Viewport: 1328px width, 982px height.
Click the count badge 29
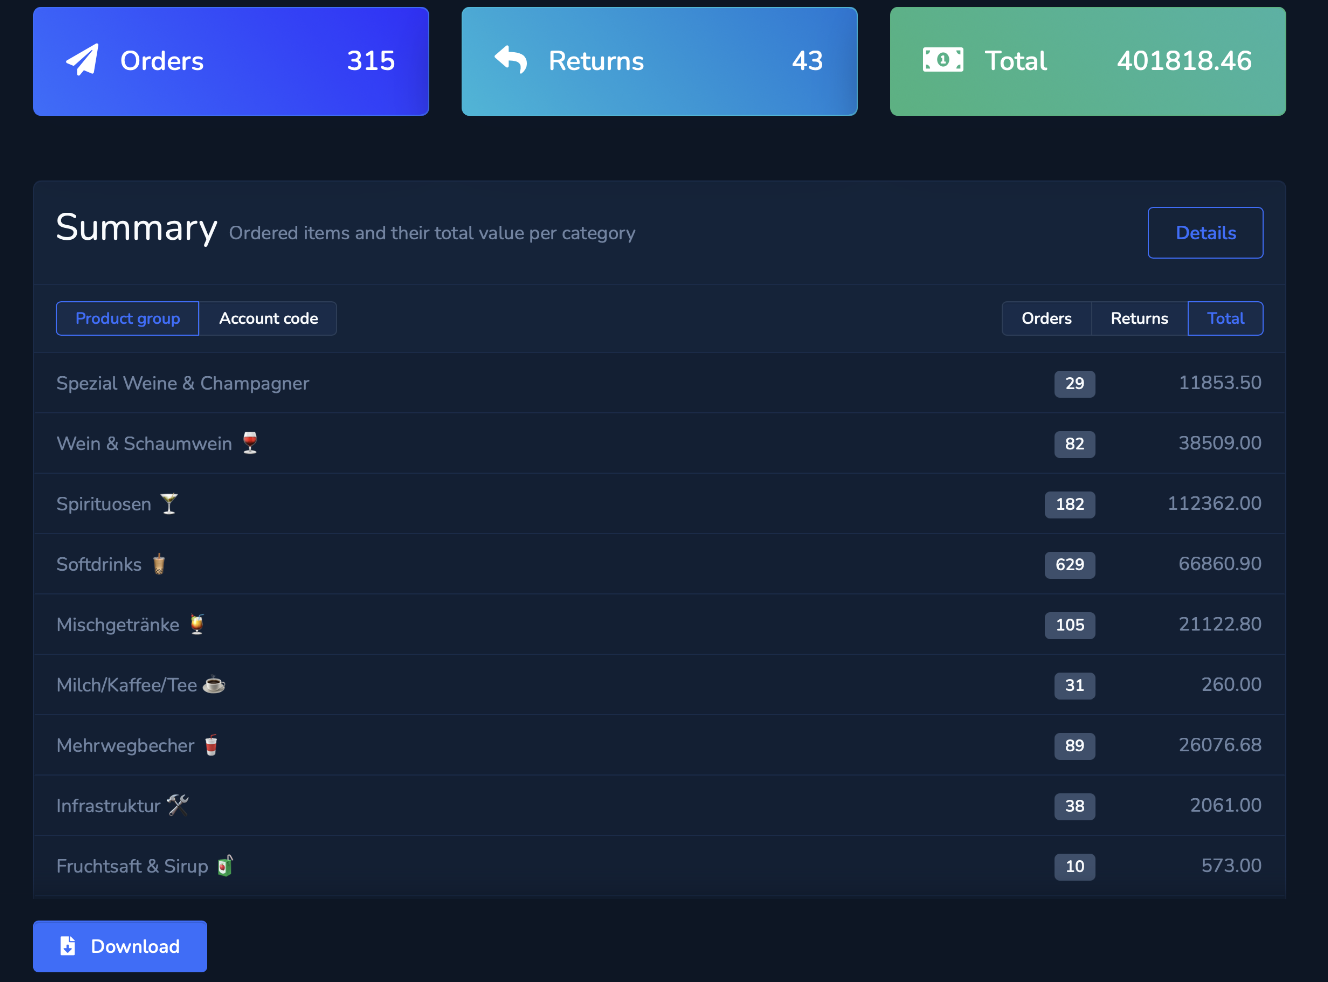coord(1075,383)
